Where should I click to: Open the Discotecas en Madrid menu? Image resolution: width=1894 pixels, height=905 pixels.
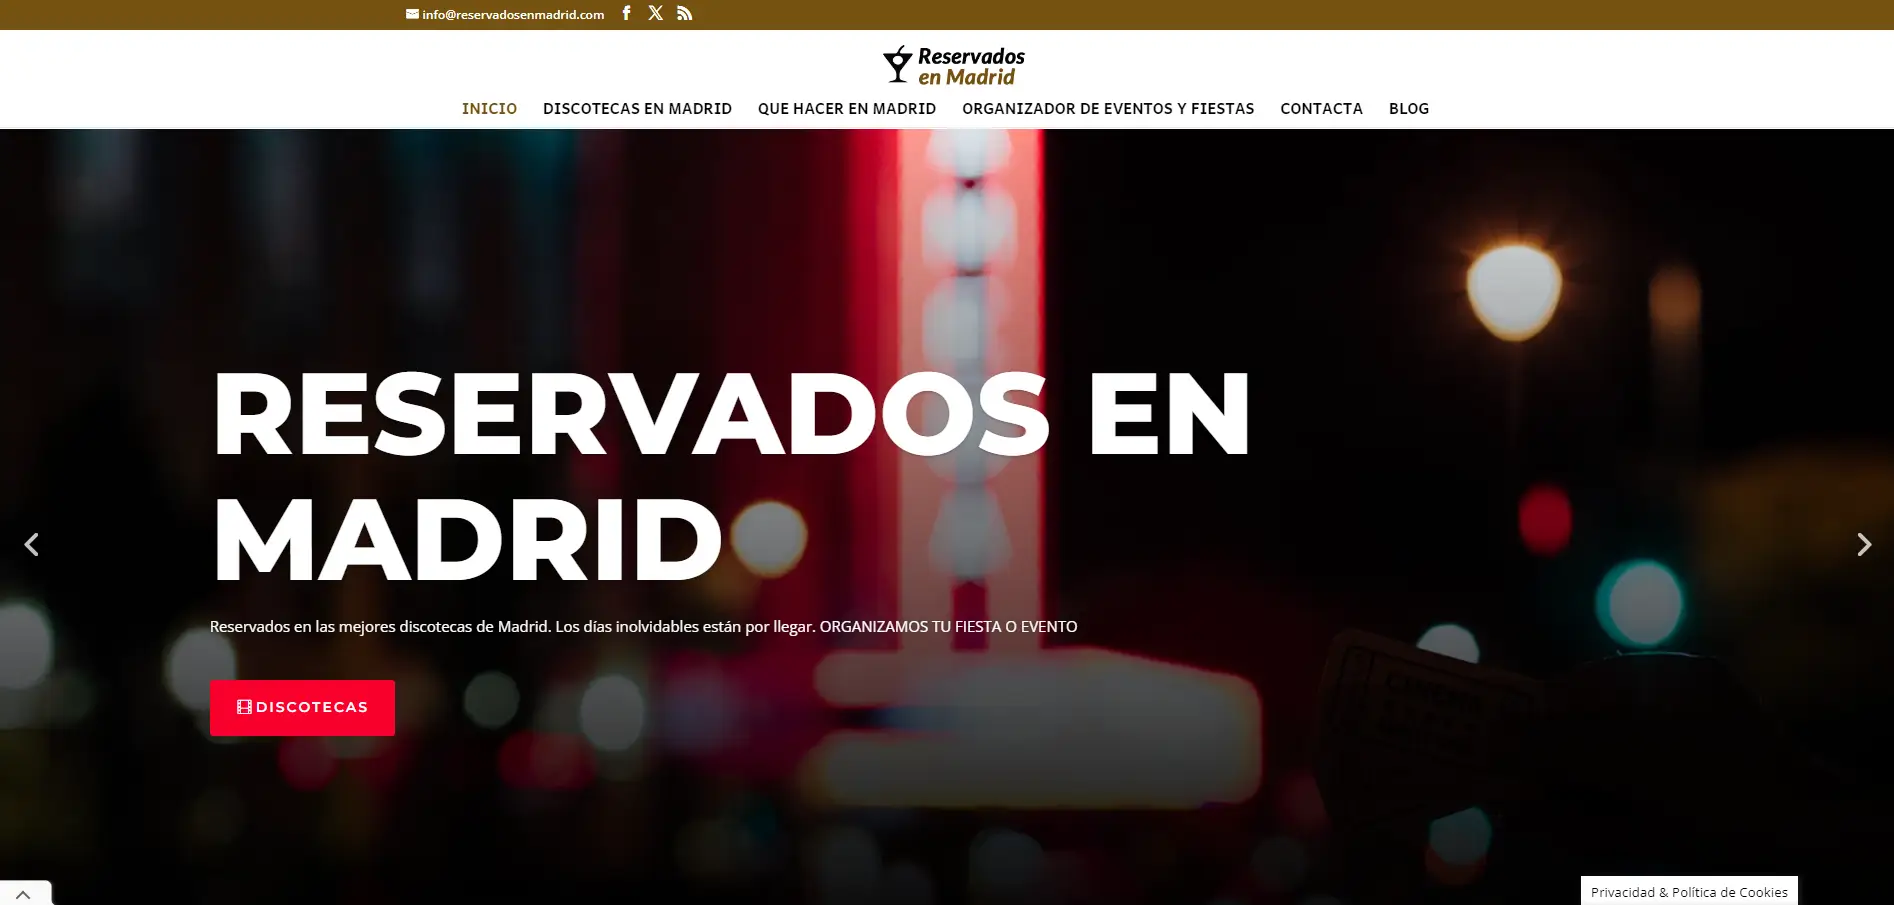[x=637, y=109]
